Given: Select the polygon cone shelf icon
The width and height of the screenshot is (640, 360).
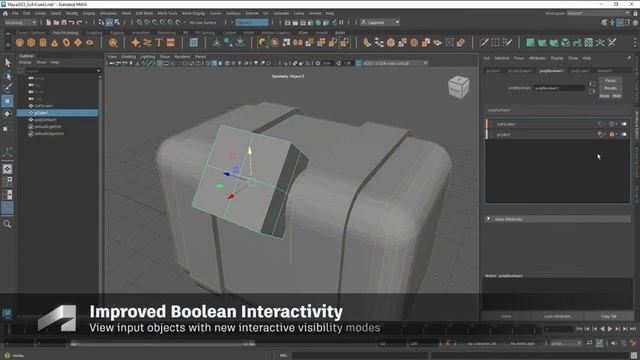Looking at the screenshot, I should (x=54, y=42).
